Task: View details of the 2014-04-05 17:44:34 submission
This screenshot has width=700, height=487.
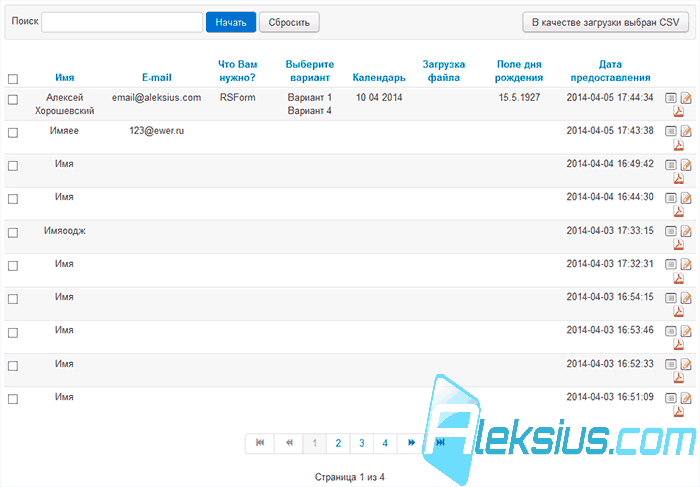Action: click(671, 98)
